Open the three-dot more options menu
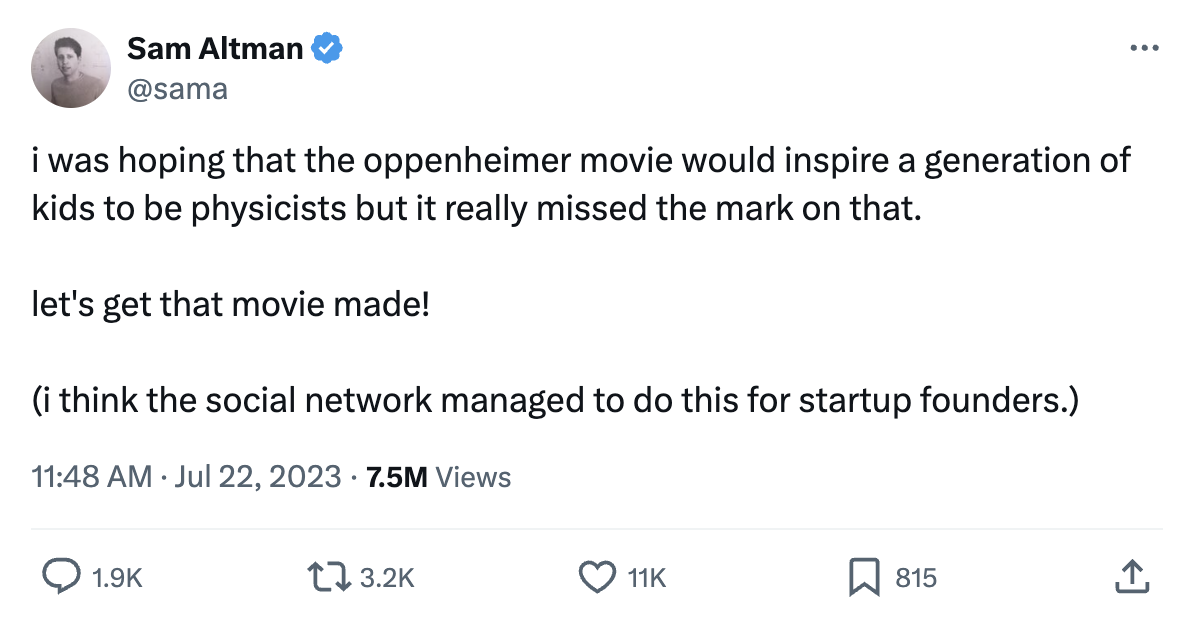Screen dimensions: 1194x620 (1143, 47)
